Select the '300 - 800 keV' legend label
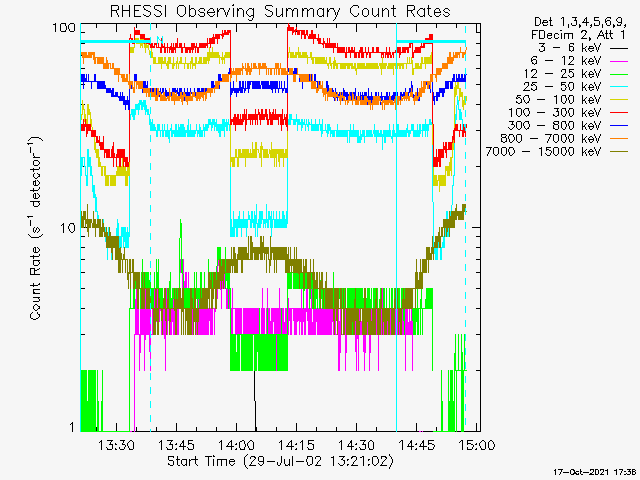Viewport: 640px width, 480px height. (x=554, y=126)
